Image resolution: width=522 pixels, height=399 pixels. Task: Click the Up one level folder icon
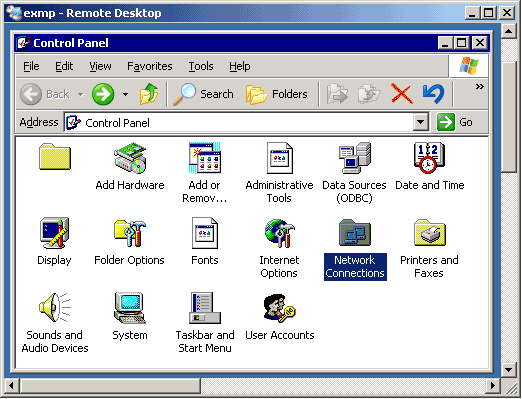click(149, 94)
